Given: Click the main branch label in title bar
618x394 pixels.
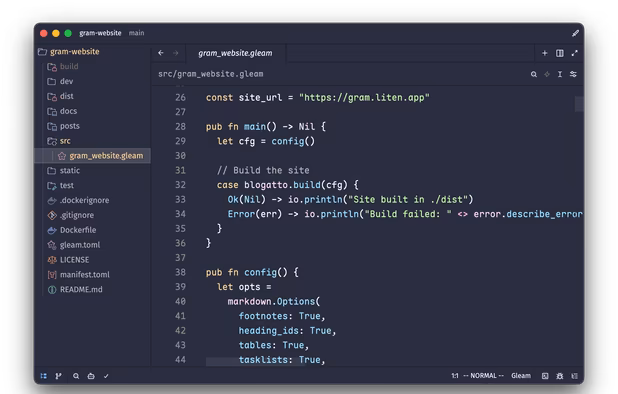Looking at the screenshot, I should (136, 33).
